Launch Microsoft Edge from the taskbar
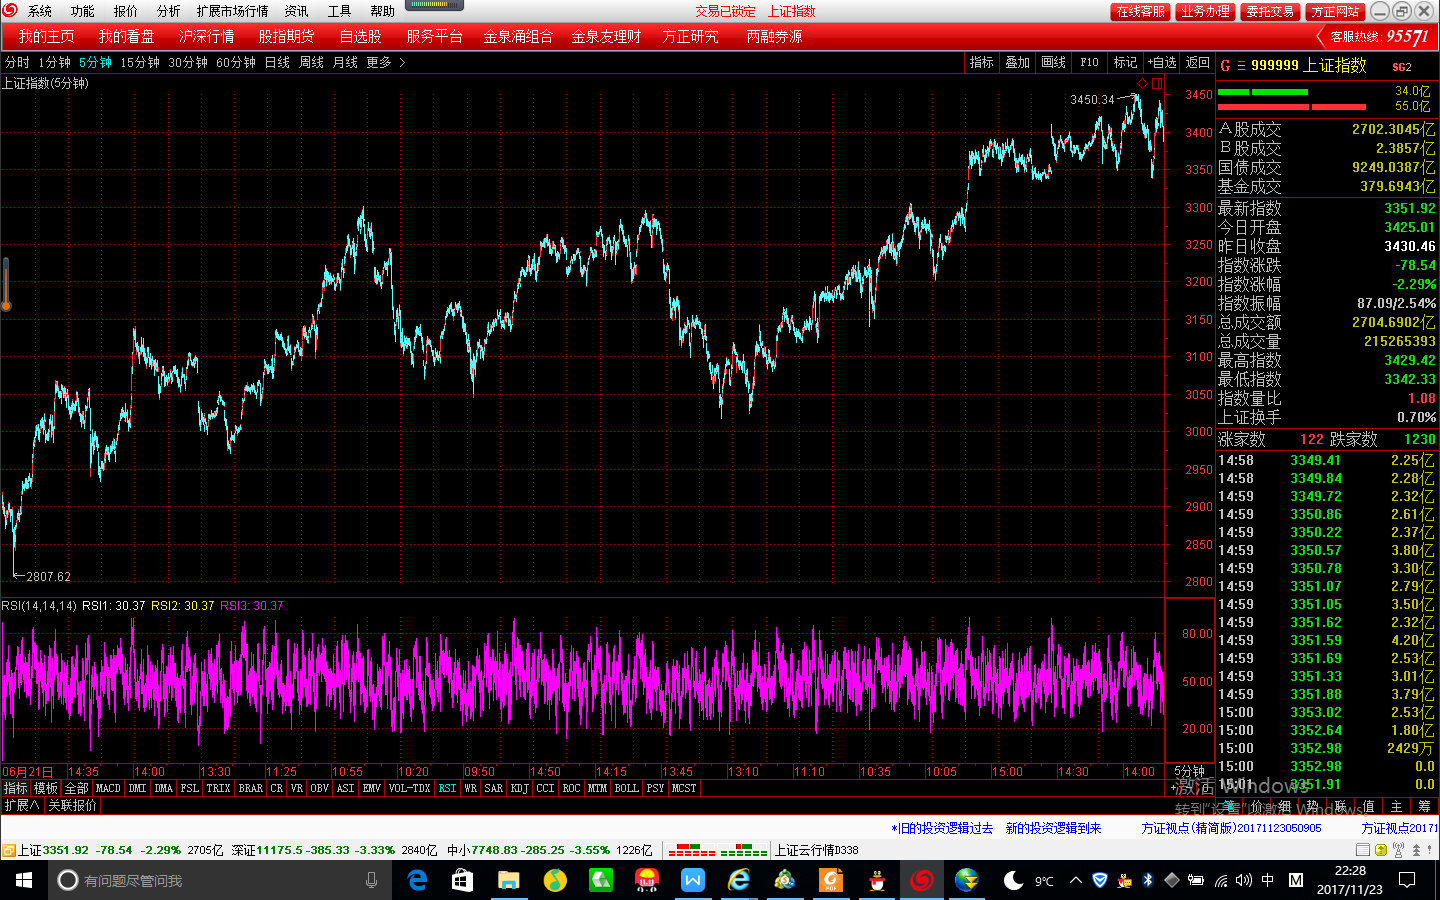 (x=417, y=880)
